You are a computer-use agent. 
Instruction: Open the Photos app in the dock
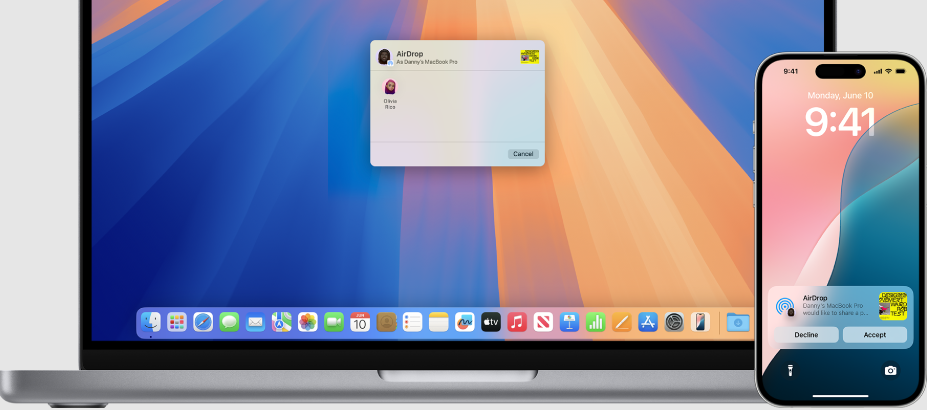click(x=307, y=322)
